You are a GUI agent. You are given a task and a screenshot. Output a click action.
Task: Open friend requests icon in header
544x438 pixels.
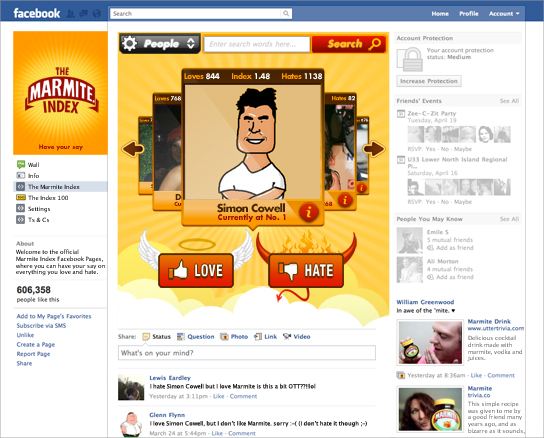coord(70,14)
